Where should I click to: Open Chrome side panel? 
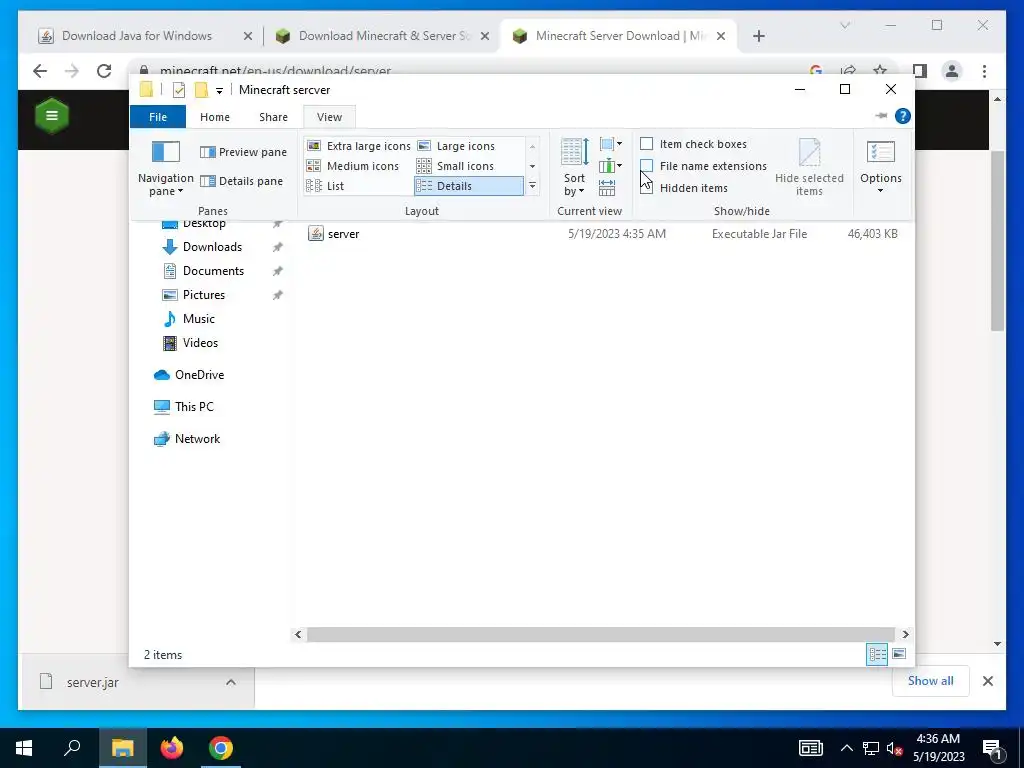[x=920, y=71]
